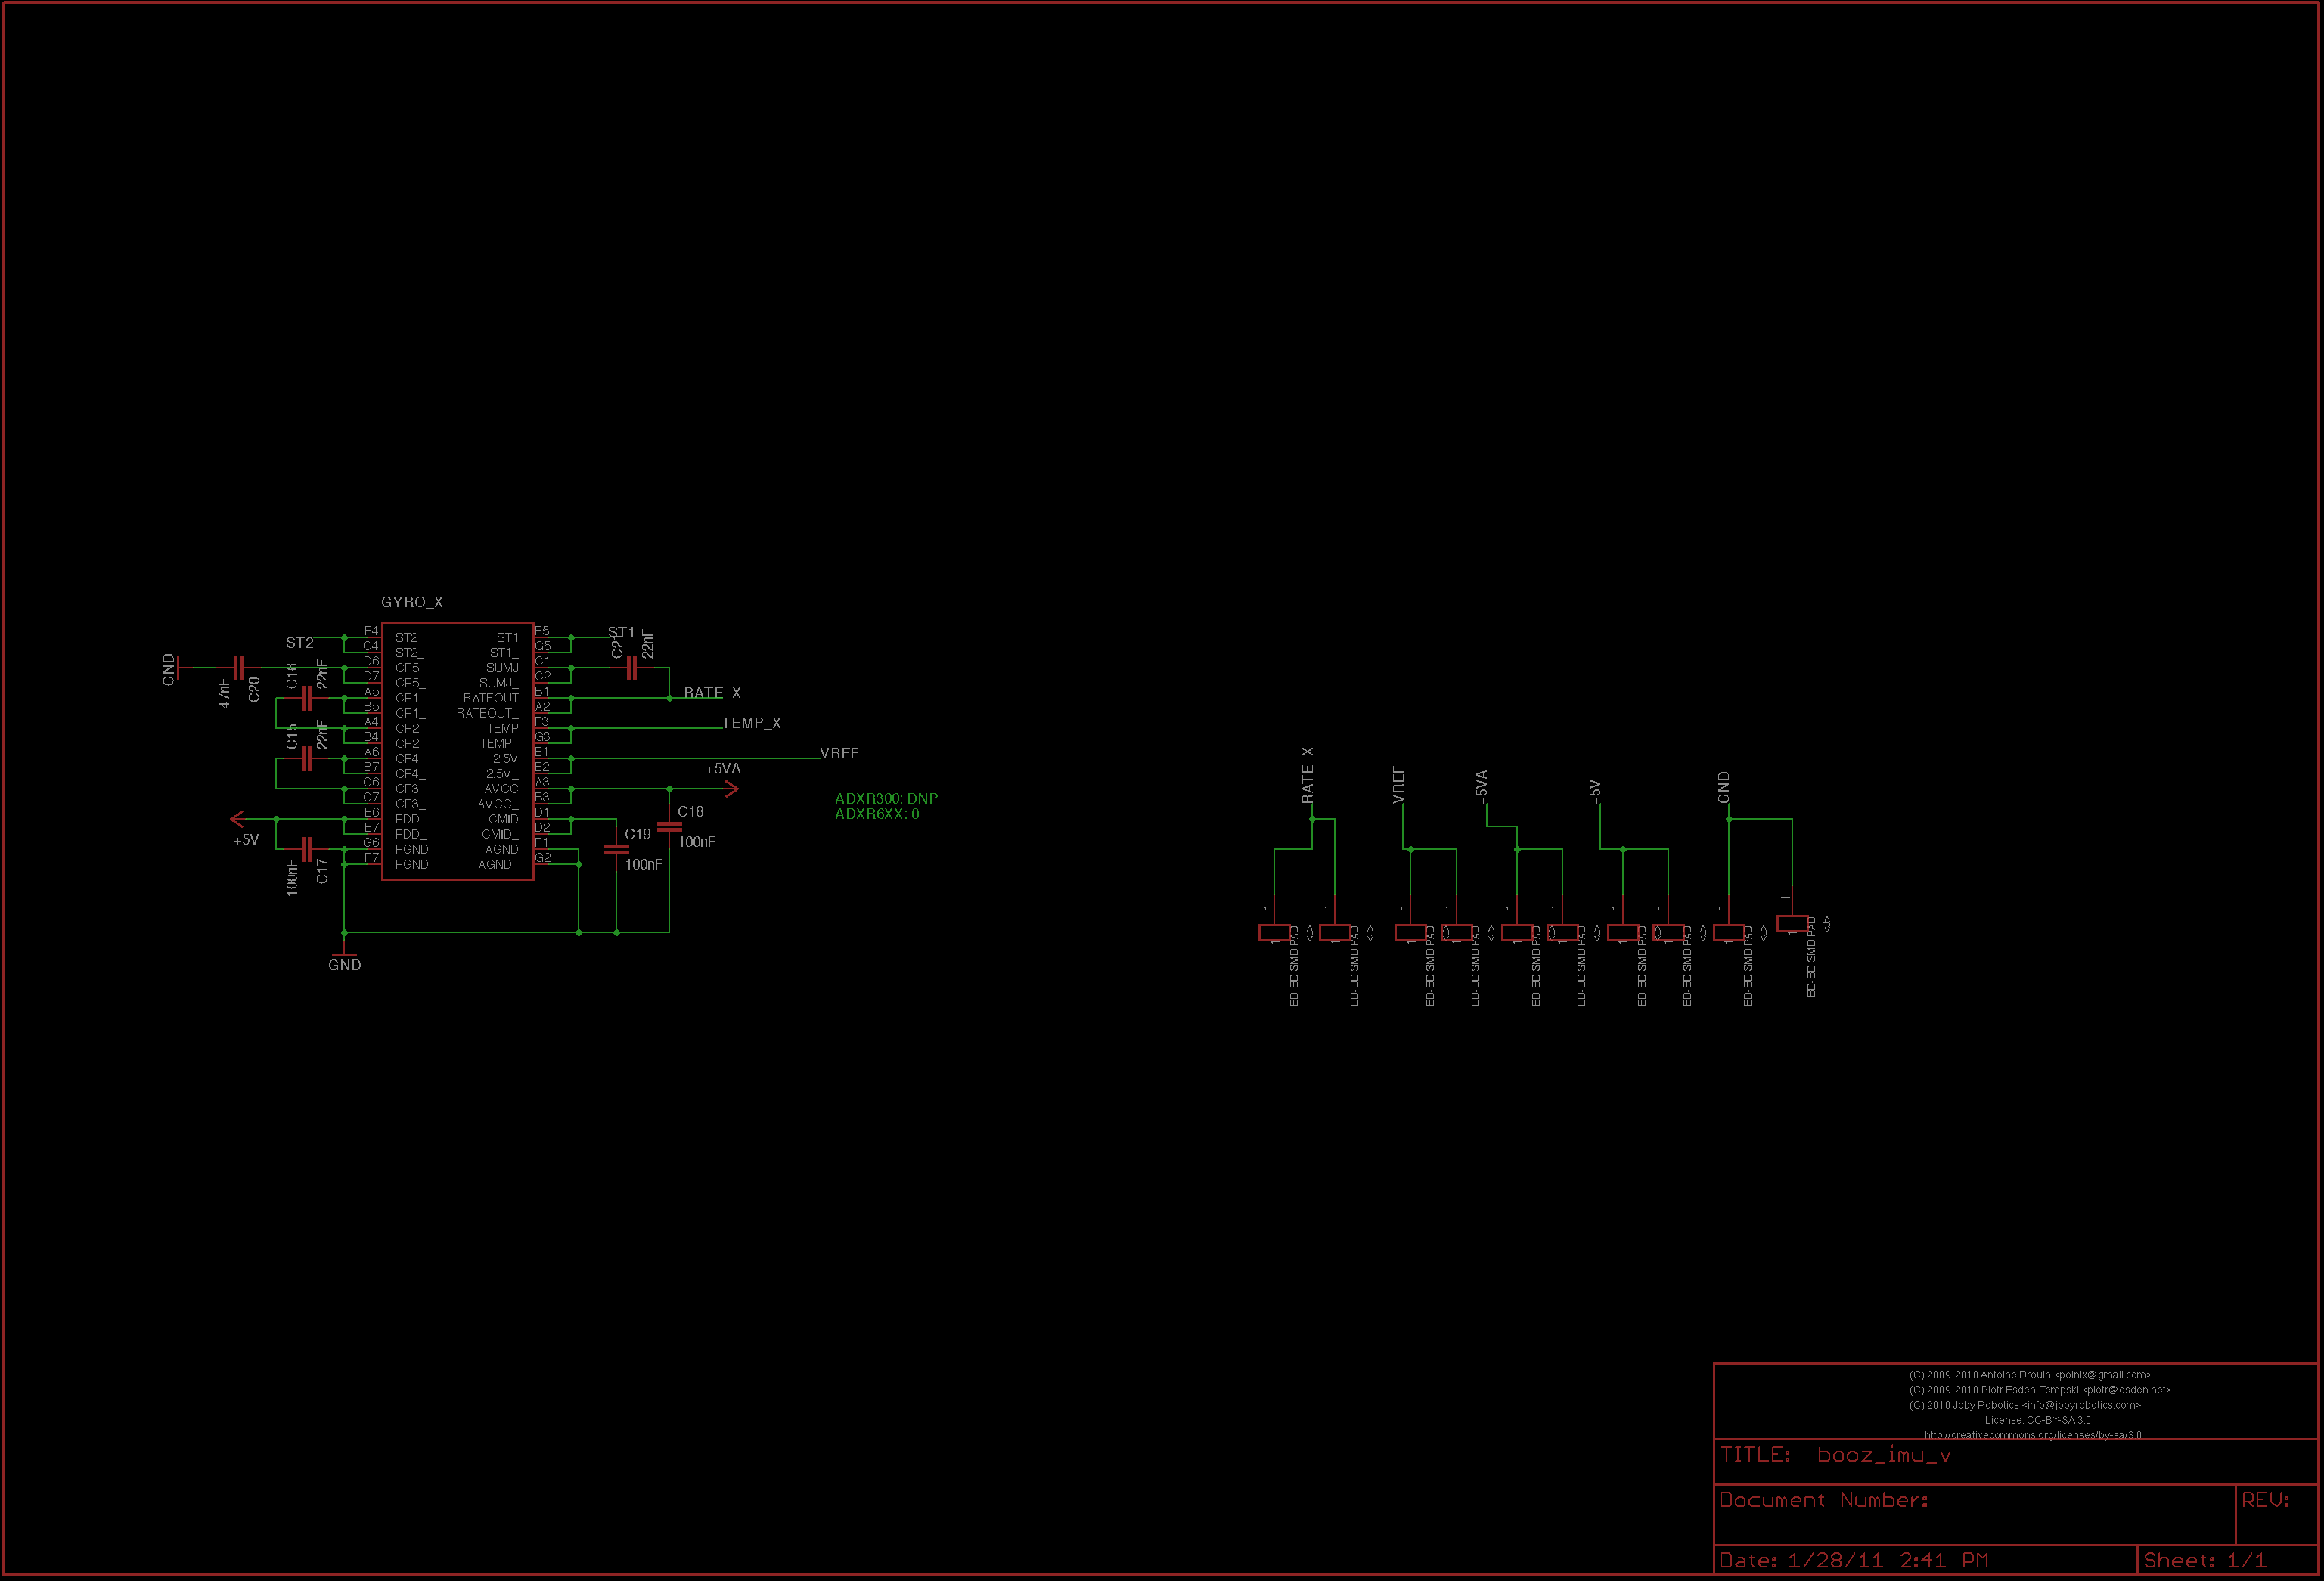Select the ST2 net label
Viewport: 2324px width, 1581px height.
pos(299,643)
